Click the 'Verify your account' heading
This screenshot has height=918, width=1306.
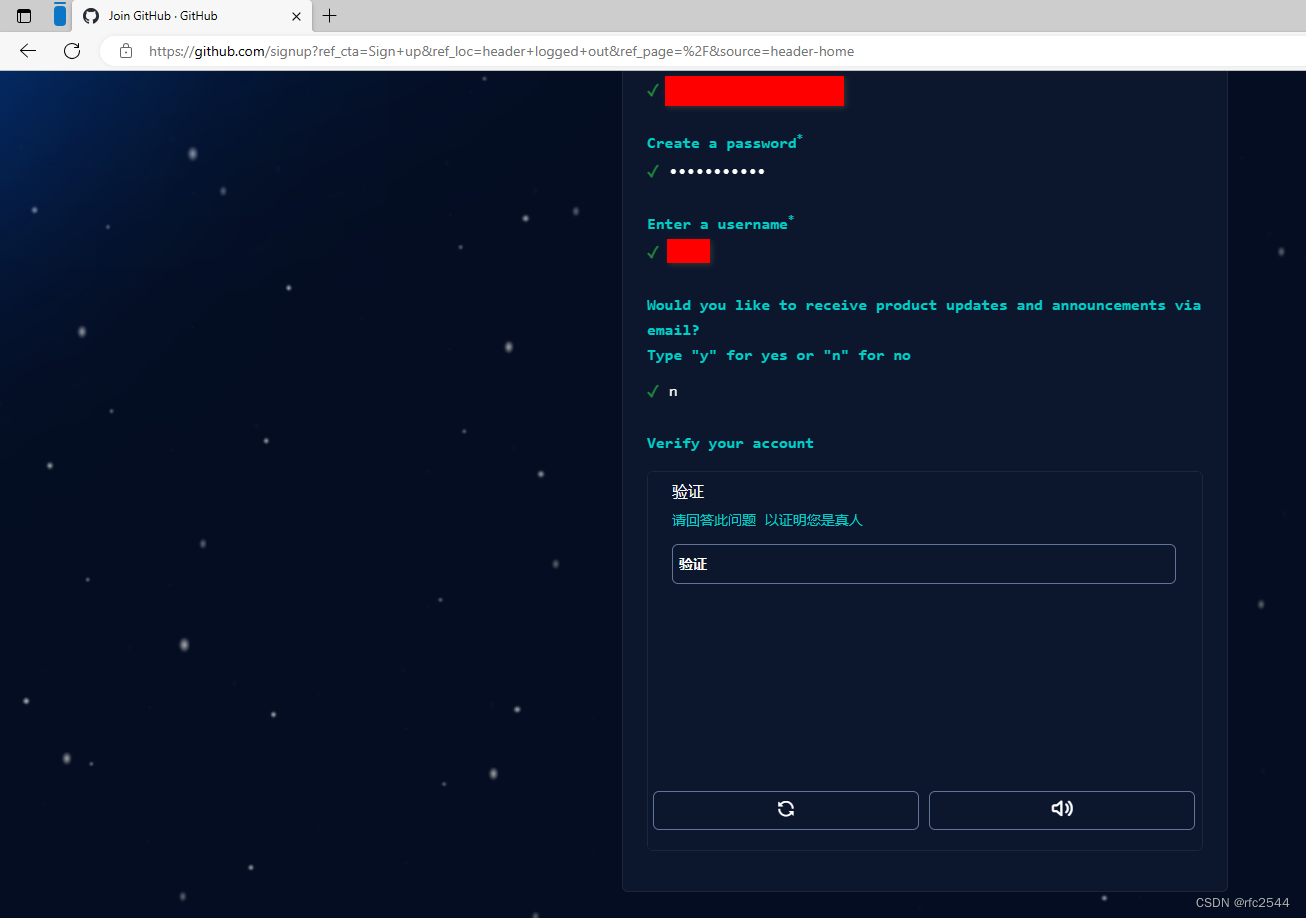tap(730, 443)
